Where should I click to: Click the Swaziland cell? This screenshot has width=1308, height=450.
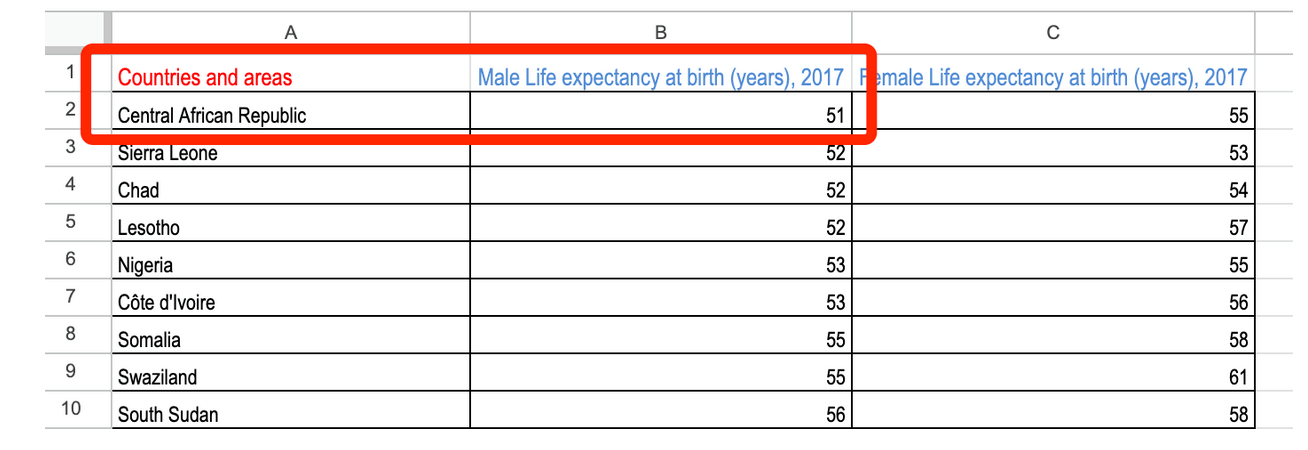tap(290, 377)
